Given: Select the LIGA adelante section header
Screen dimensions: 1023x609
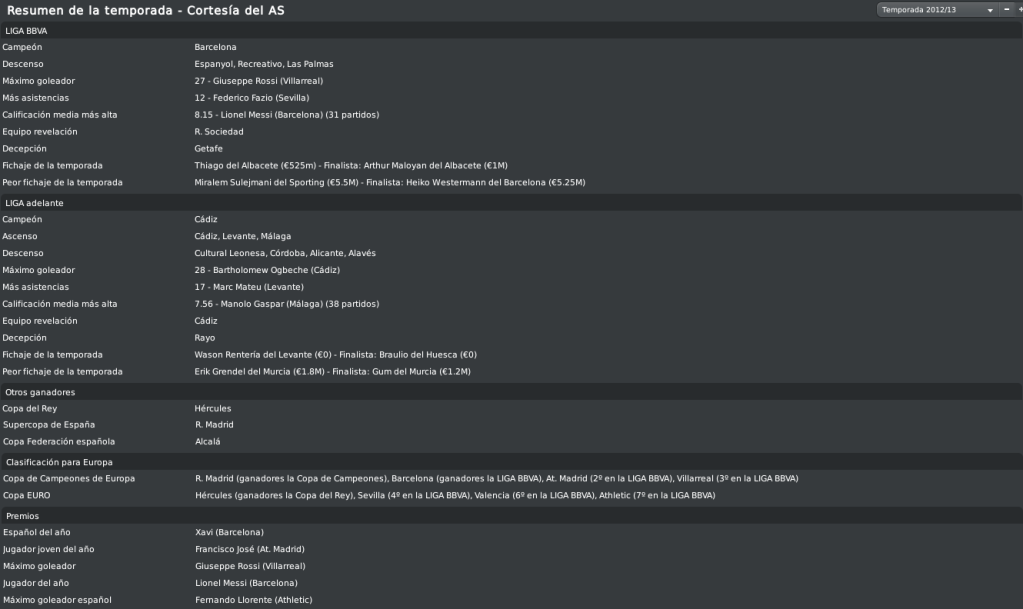Looking at the screenshot, I should coord(512,203).
